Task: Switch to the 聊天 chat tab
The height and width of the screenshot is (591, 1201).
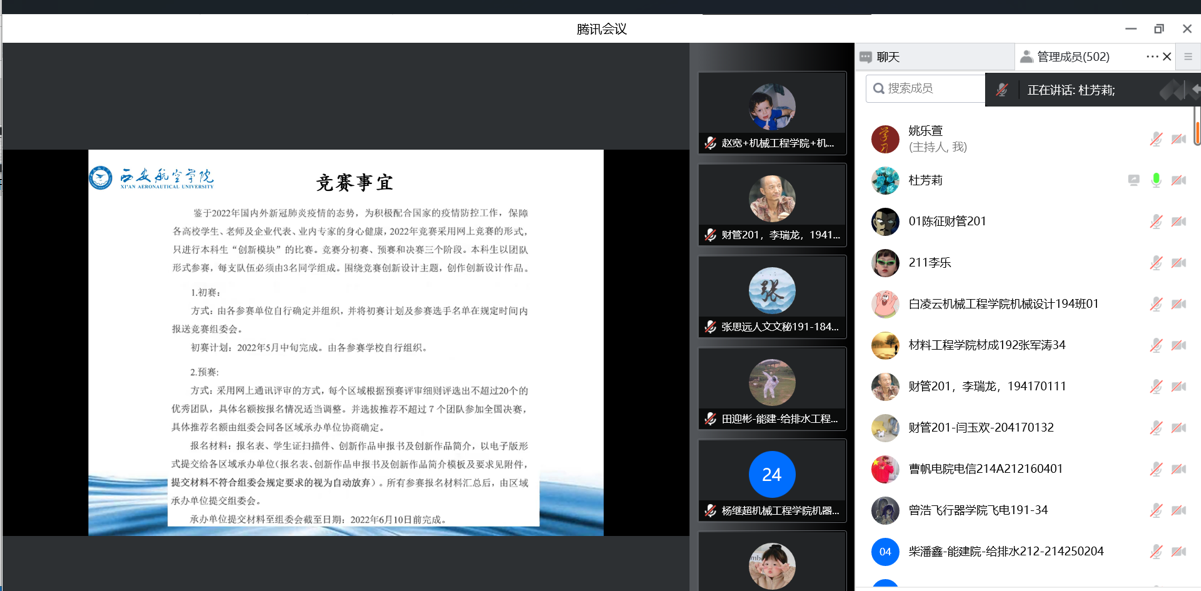Action: click(888, 57)
